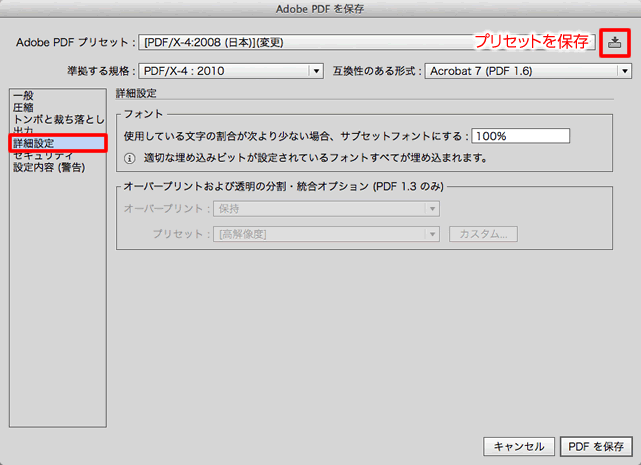Click the フォント group label

pos(143,114)
